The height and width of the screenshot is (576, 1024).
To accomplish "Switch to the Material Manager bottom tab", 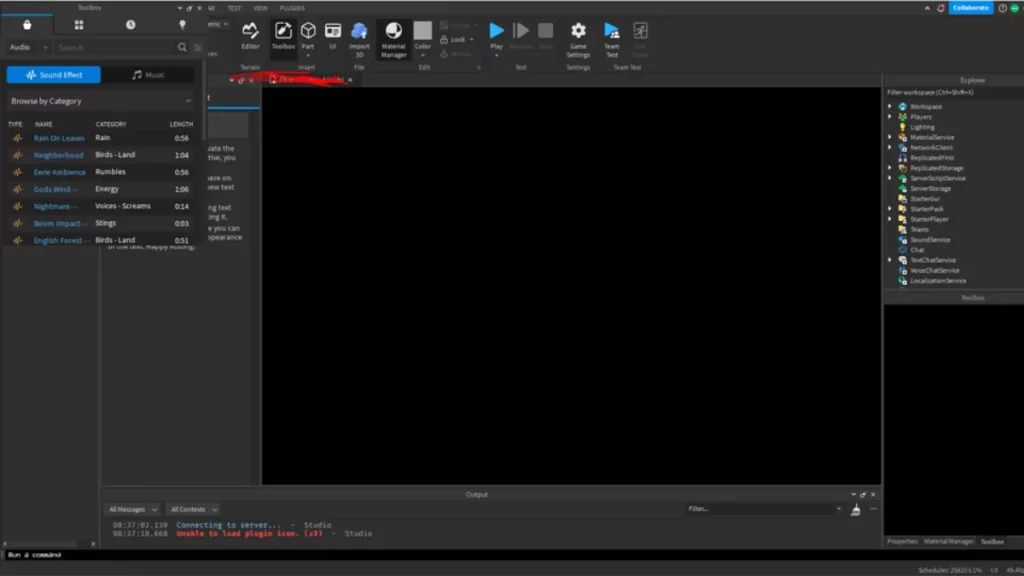I will pyautogui.click(x=948, y=541).
